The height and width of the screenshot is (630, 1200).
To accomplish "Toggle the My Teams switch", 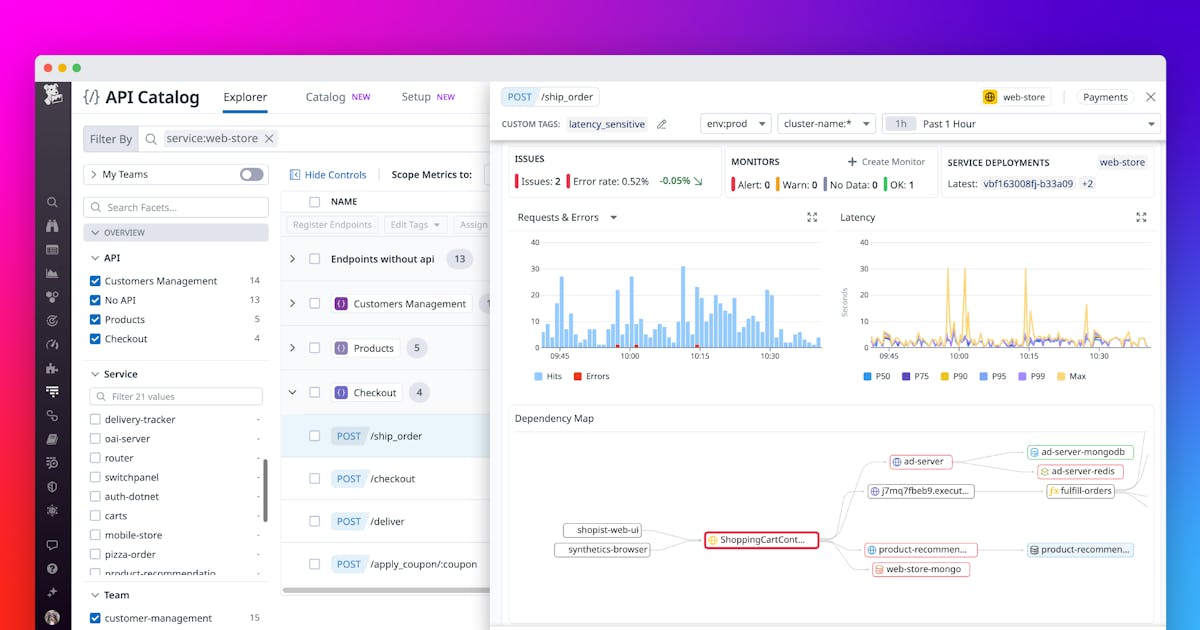I will tap(250, 174).
